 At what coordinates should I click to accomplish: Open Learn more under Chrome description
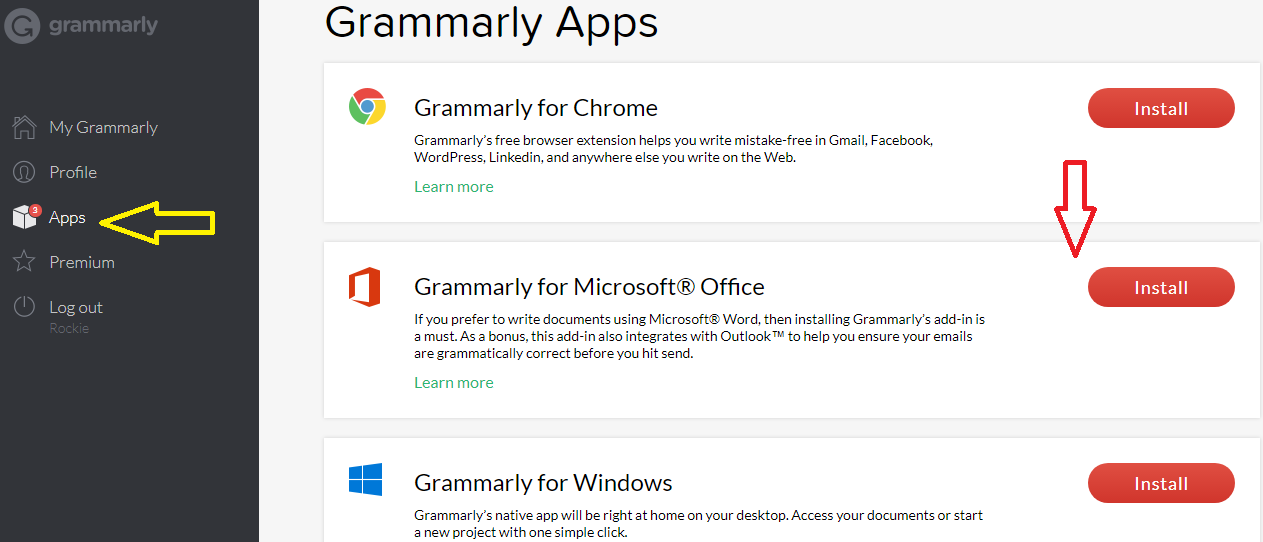454,186
